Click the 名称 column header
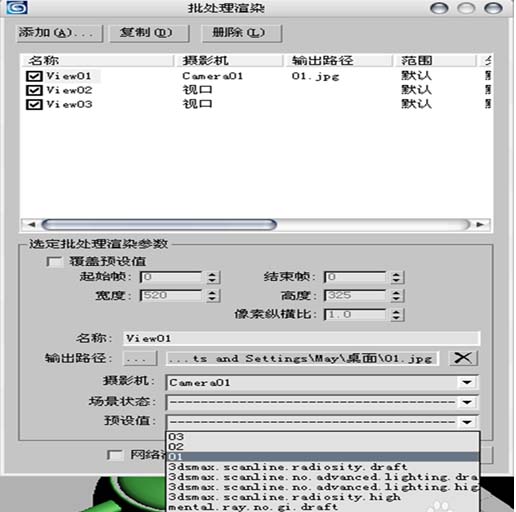The height and width of the screenshot is (512, 516). pyautogui.click(x=97, y=61)
